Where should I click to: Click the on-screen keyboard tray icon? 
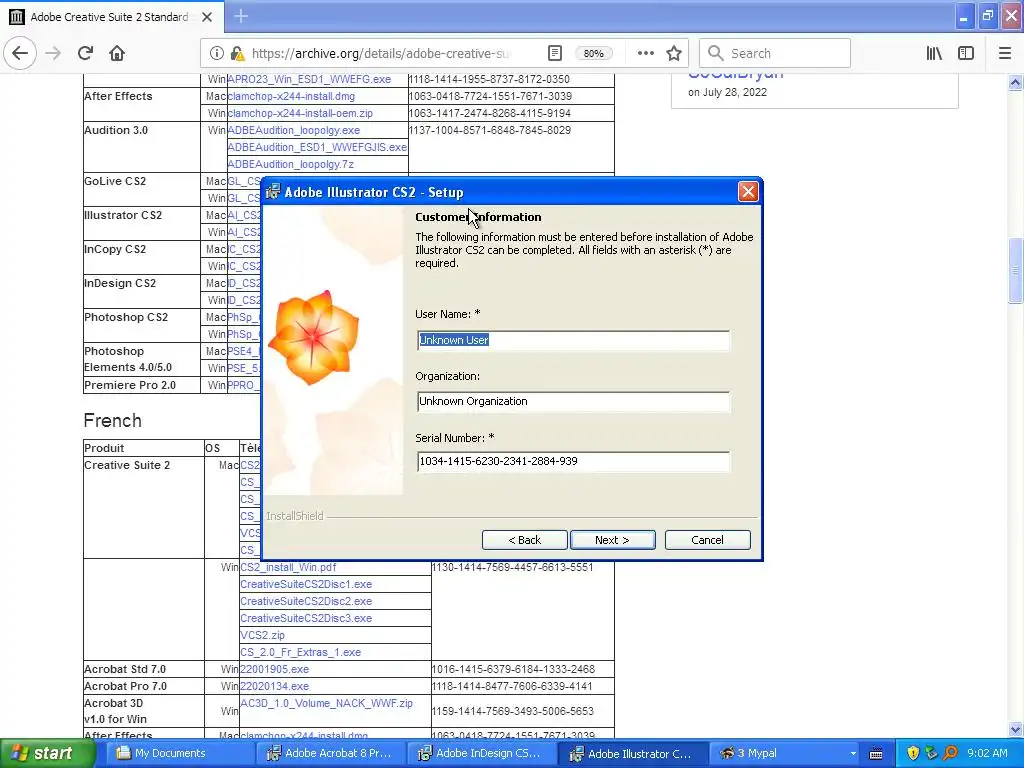(x=876, y=754)
